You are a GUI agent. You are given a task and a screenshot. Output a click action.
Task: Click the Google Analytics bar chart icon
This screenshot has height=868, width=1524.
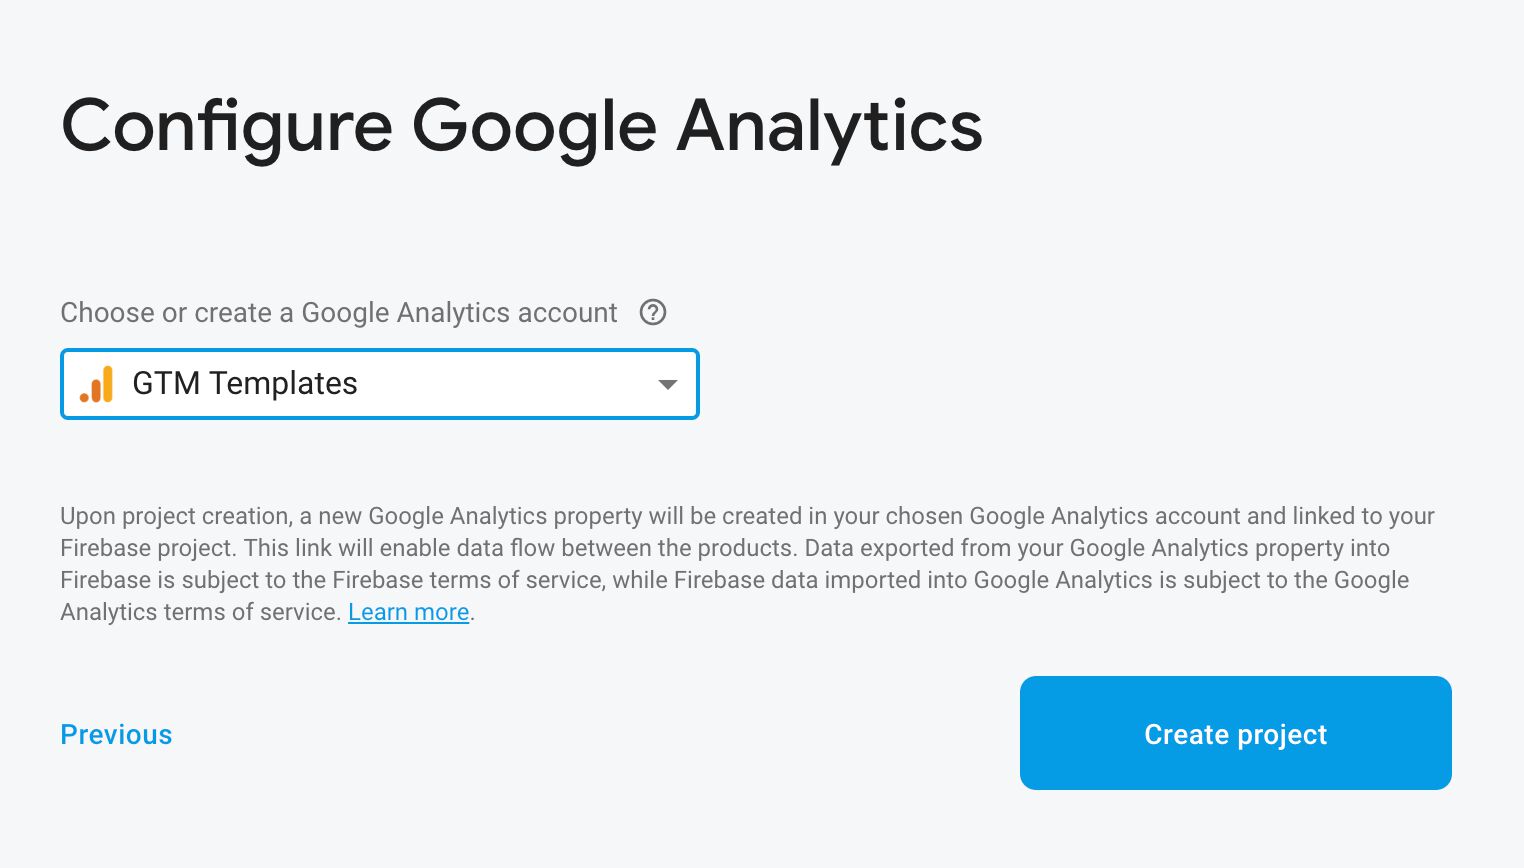[97, 384]
